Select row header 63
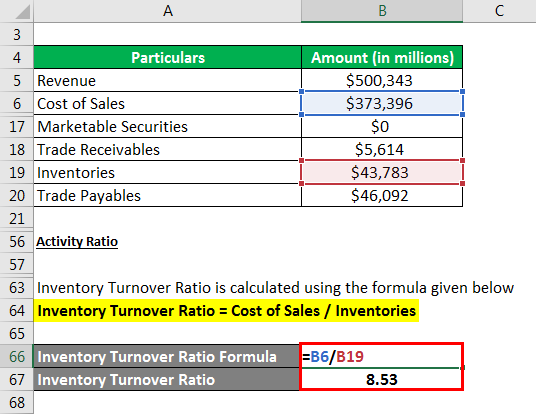 coord(17,288)
